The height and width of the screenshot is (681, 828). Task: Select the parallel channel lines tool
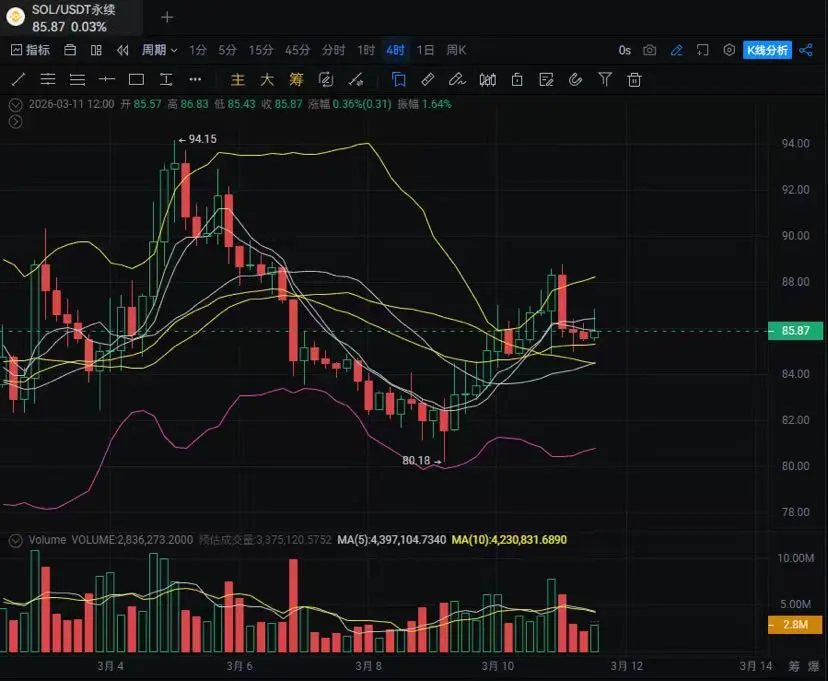(48, 80)
